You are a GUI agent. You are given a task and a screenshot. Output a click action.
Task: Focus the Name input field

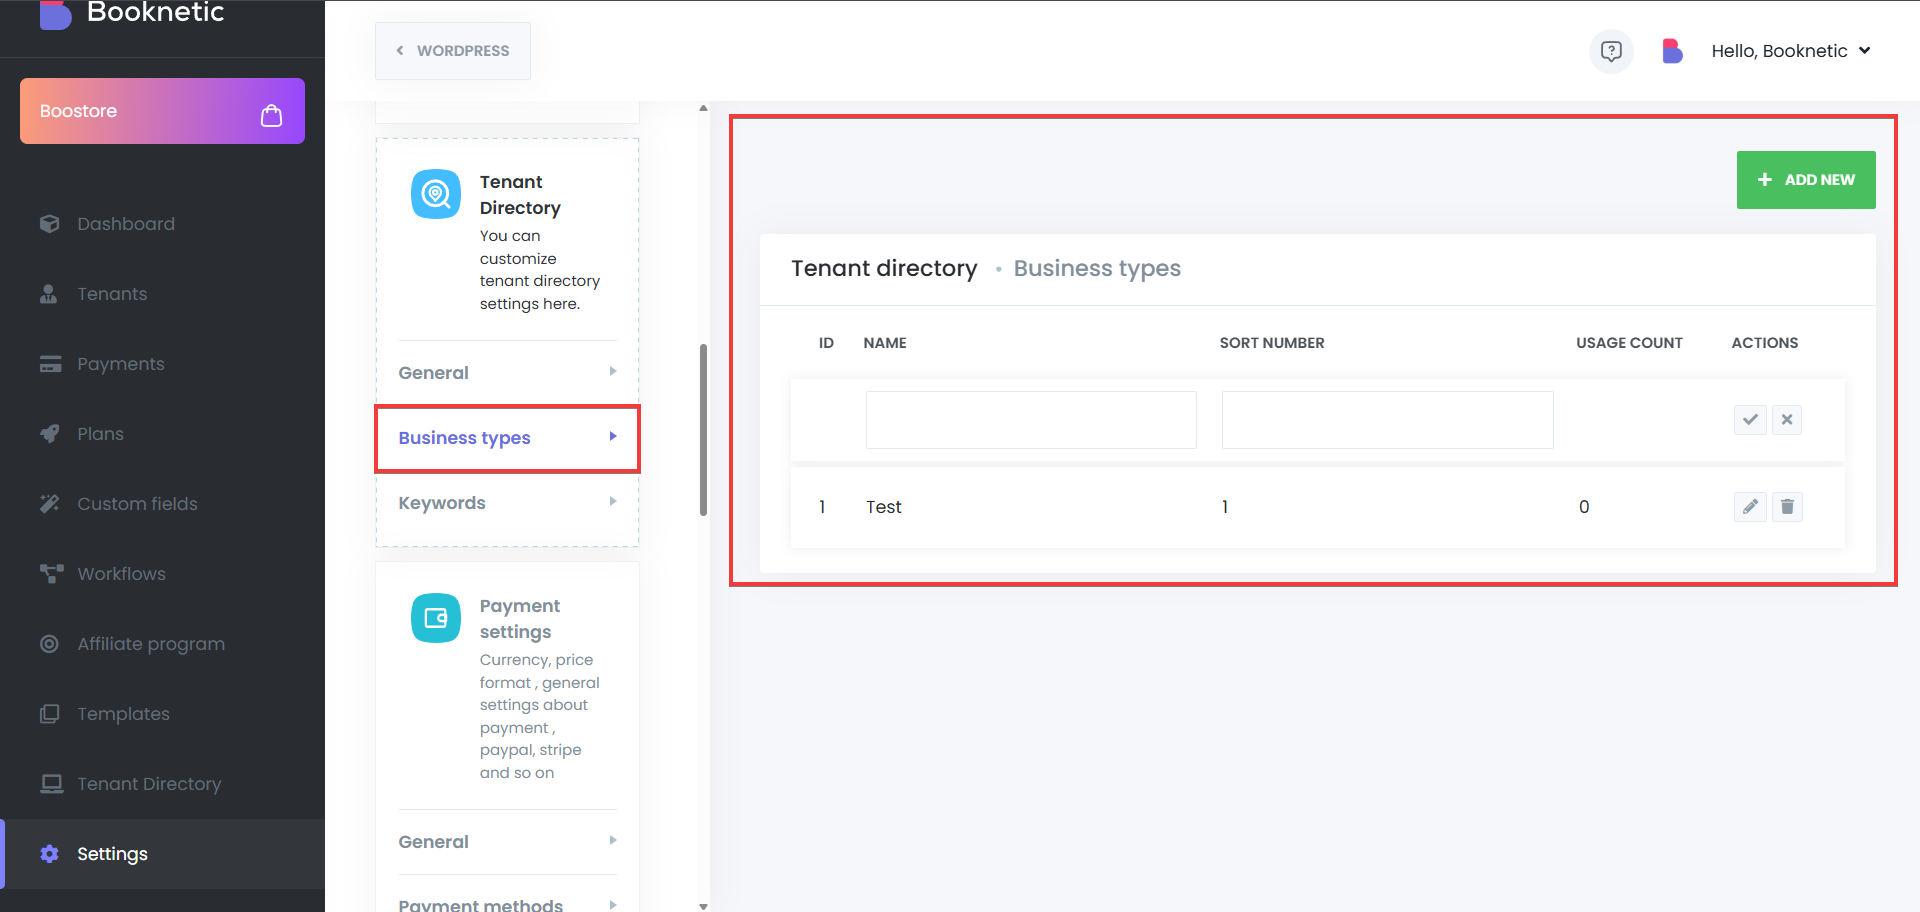[x=1031, y=420]
